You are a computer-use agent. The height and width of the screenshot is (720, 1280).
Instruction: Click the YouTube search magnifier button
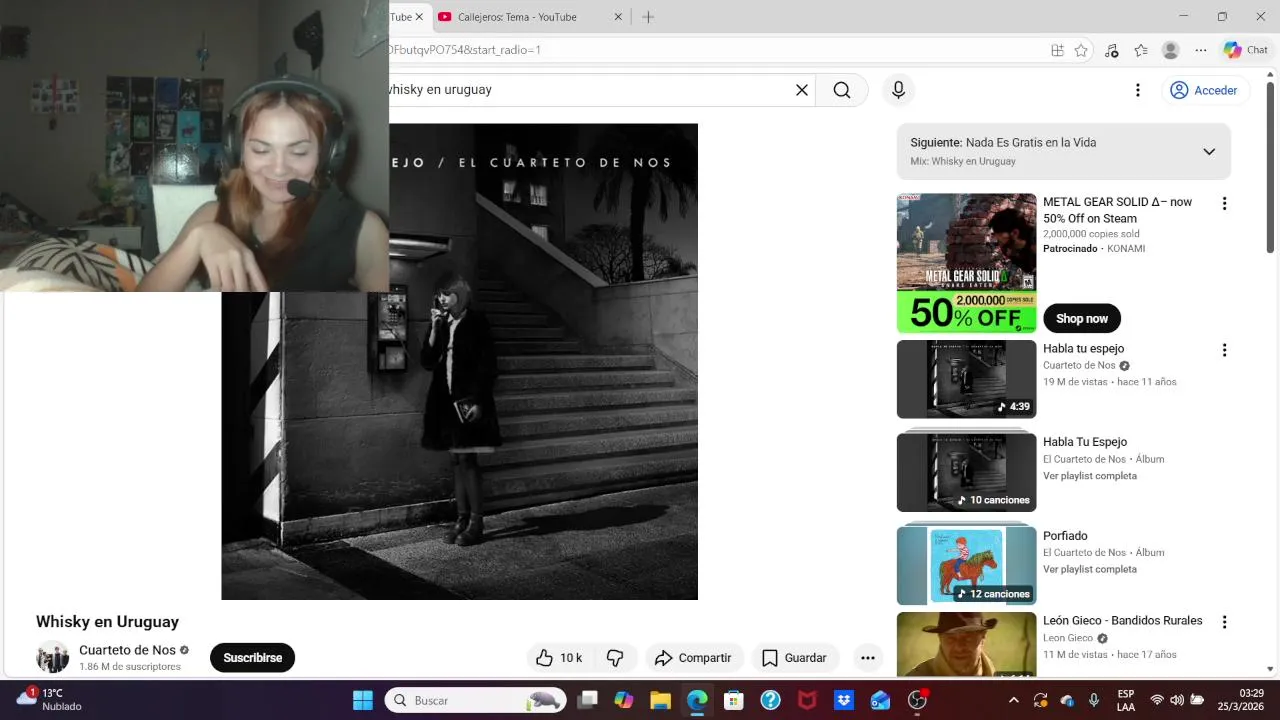(x=842, y=90)
